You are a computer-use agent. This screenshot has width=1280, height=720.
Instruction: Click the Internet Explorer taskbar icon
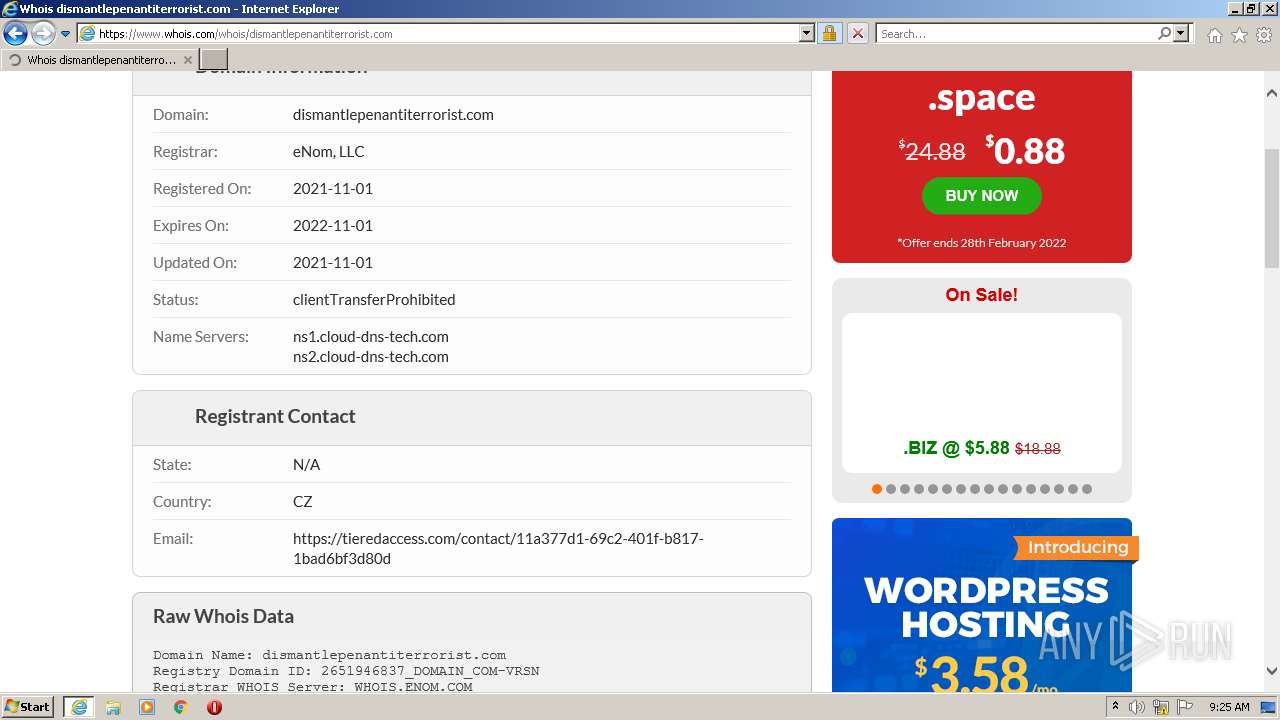tap(78, 707)
